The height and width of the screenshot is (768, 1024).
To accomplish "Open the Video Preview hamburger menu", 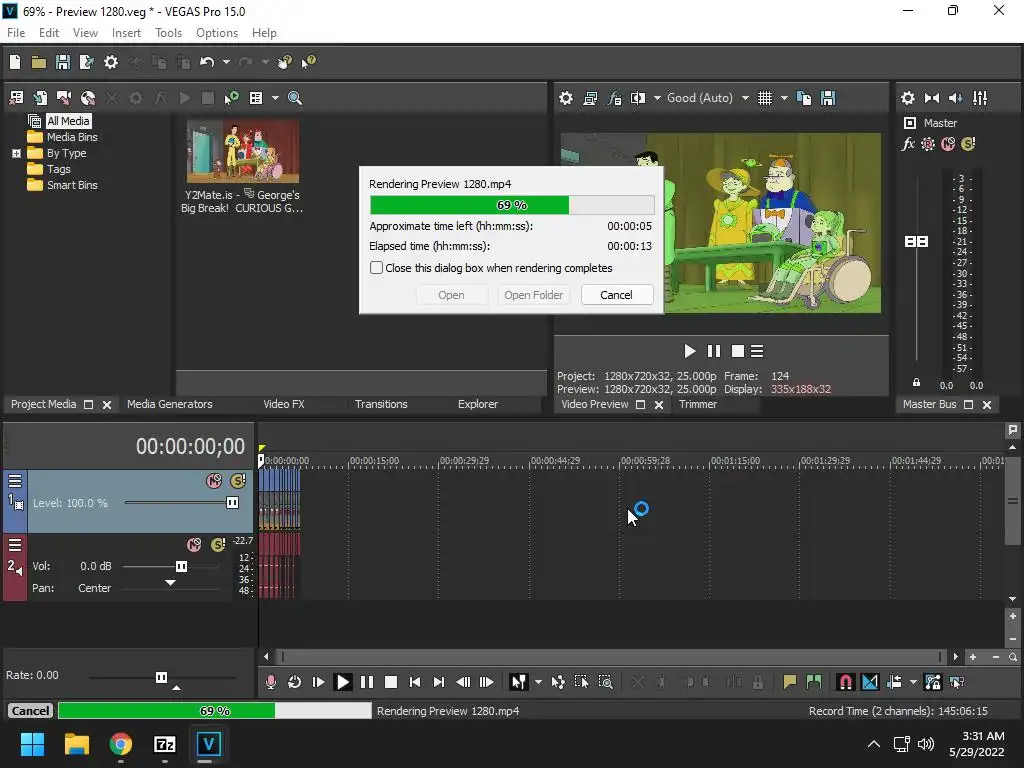I will click(x=758, y=351).
